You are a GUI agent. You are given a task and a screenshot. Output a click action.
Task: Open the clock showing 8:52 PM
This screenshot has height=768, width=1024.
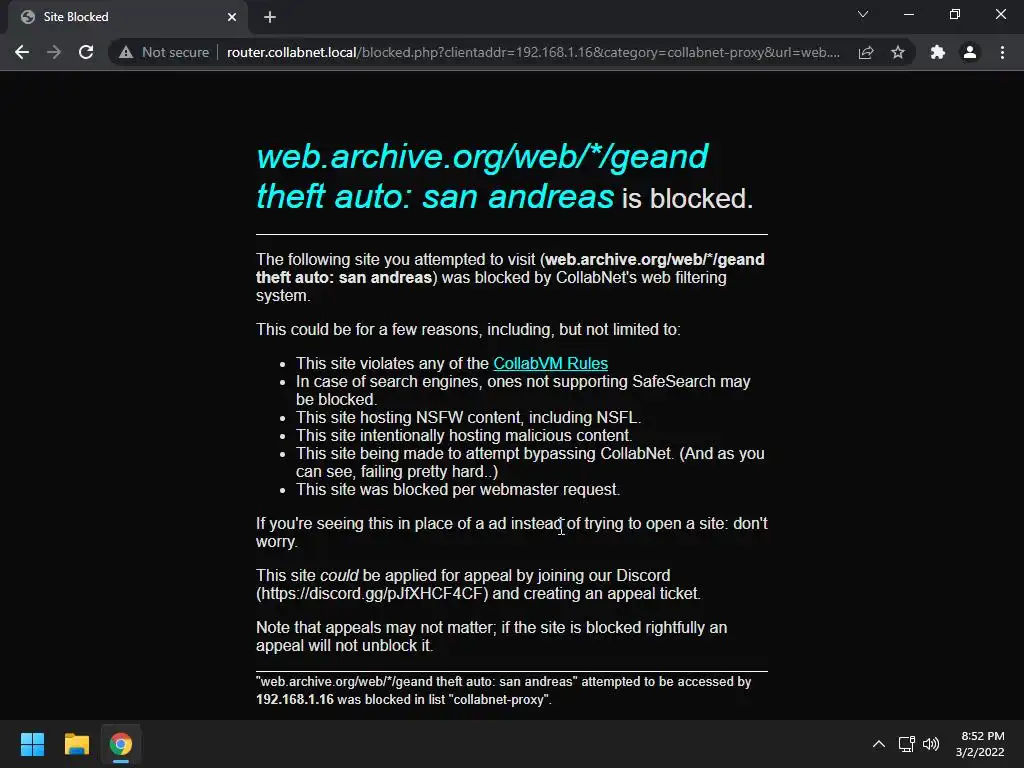click(x=980, y=744)
